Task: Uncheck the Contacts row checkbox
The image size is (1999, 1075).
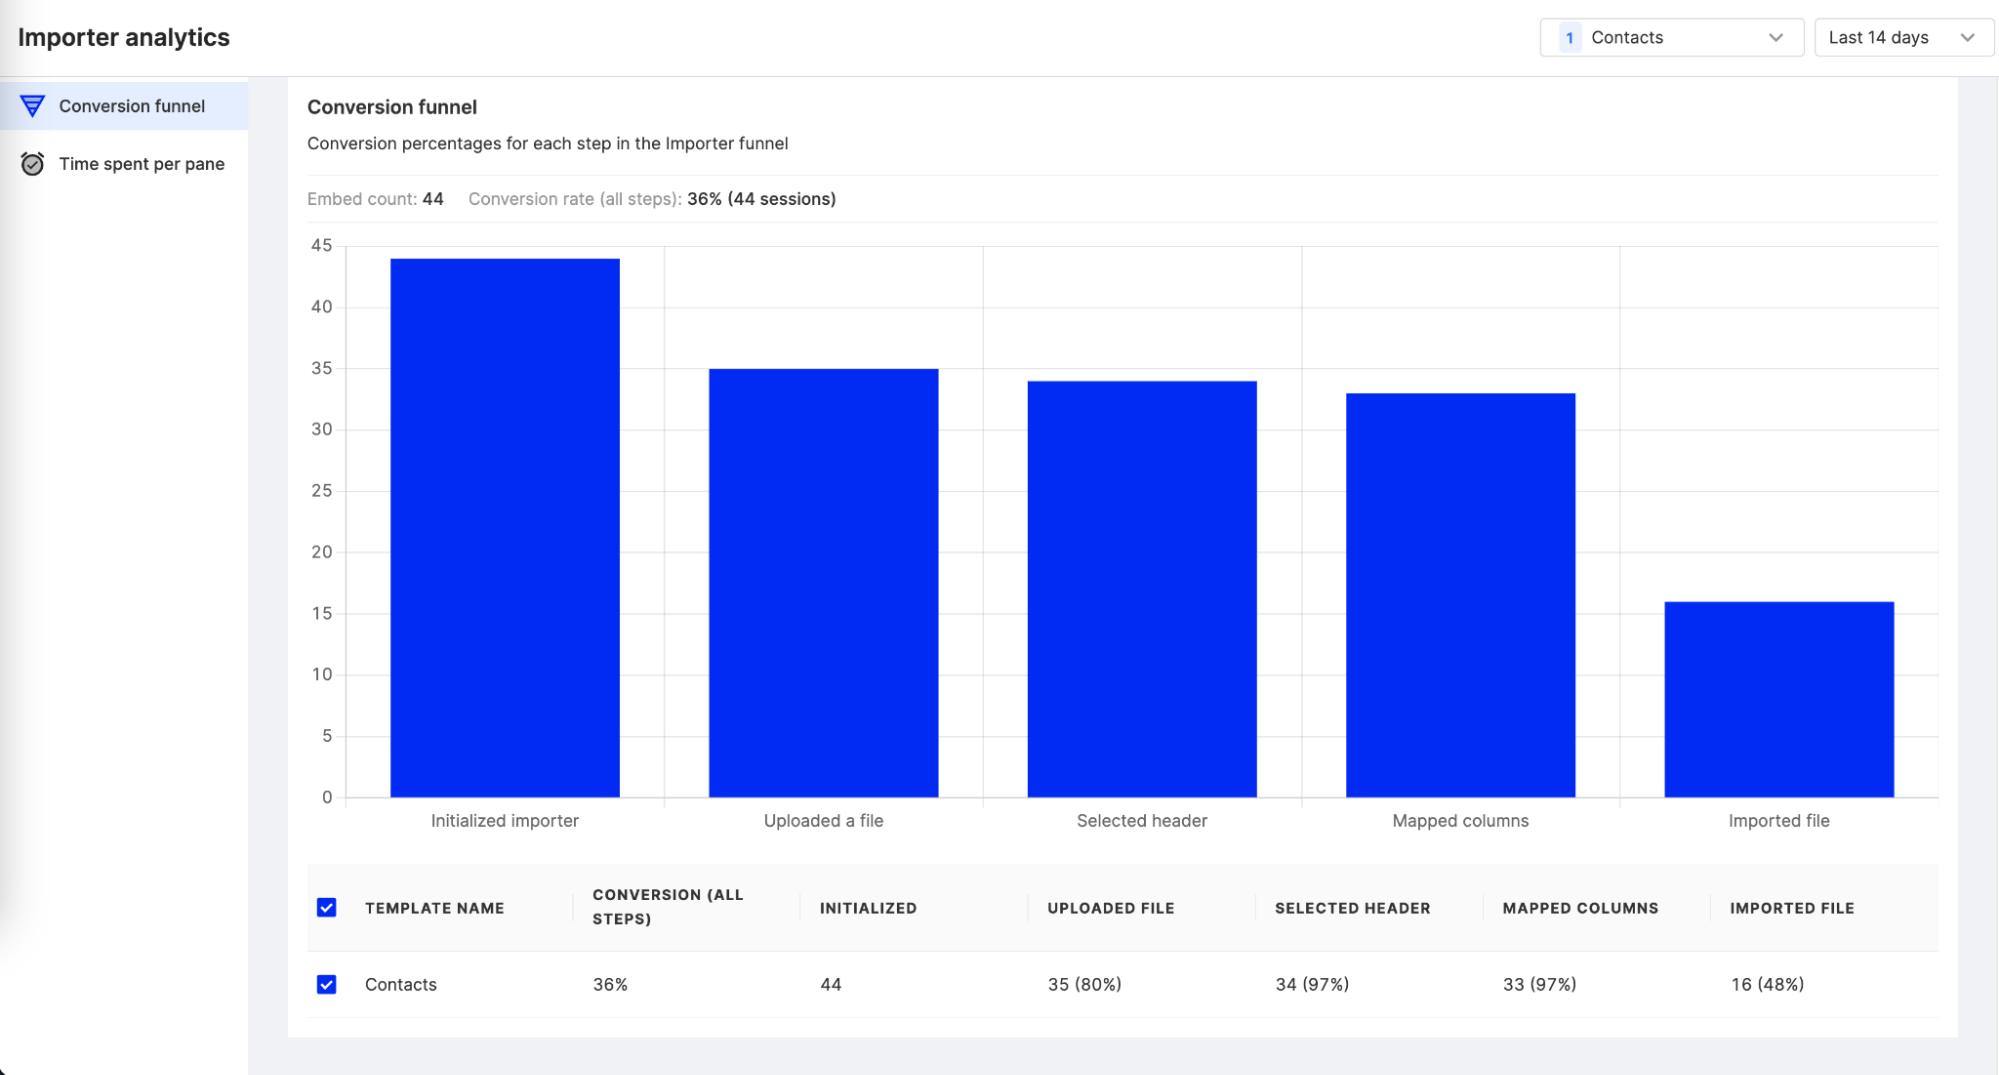Action: tap(327, 985)
